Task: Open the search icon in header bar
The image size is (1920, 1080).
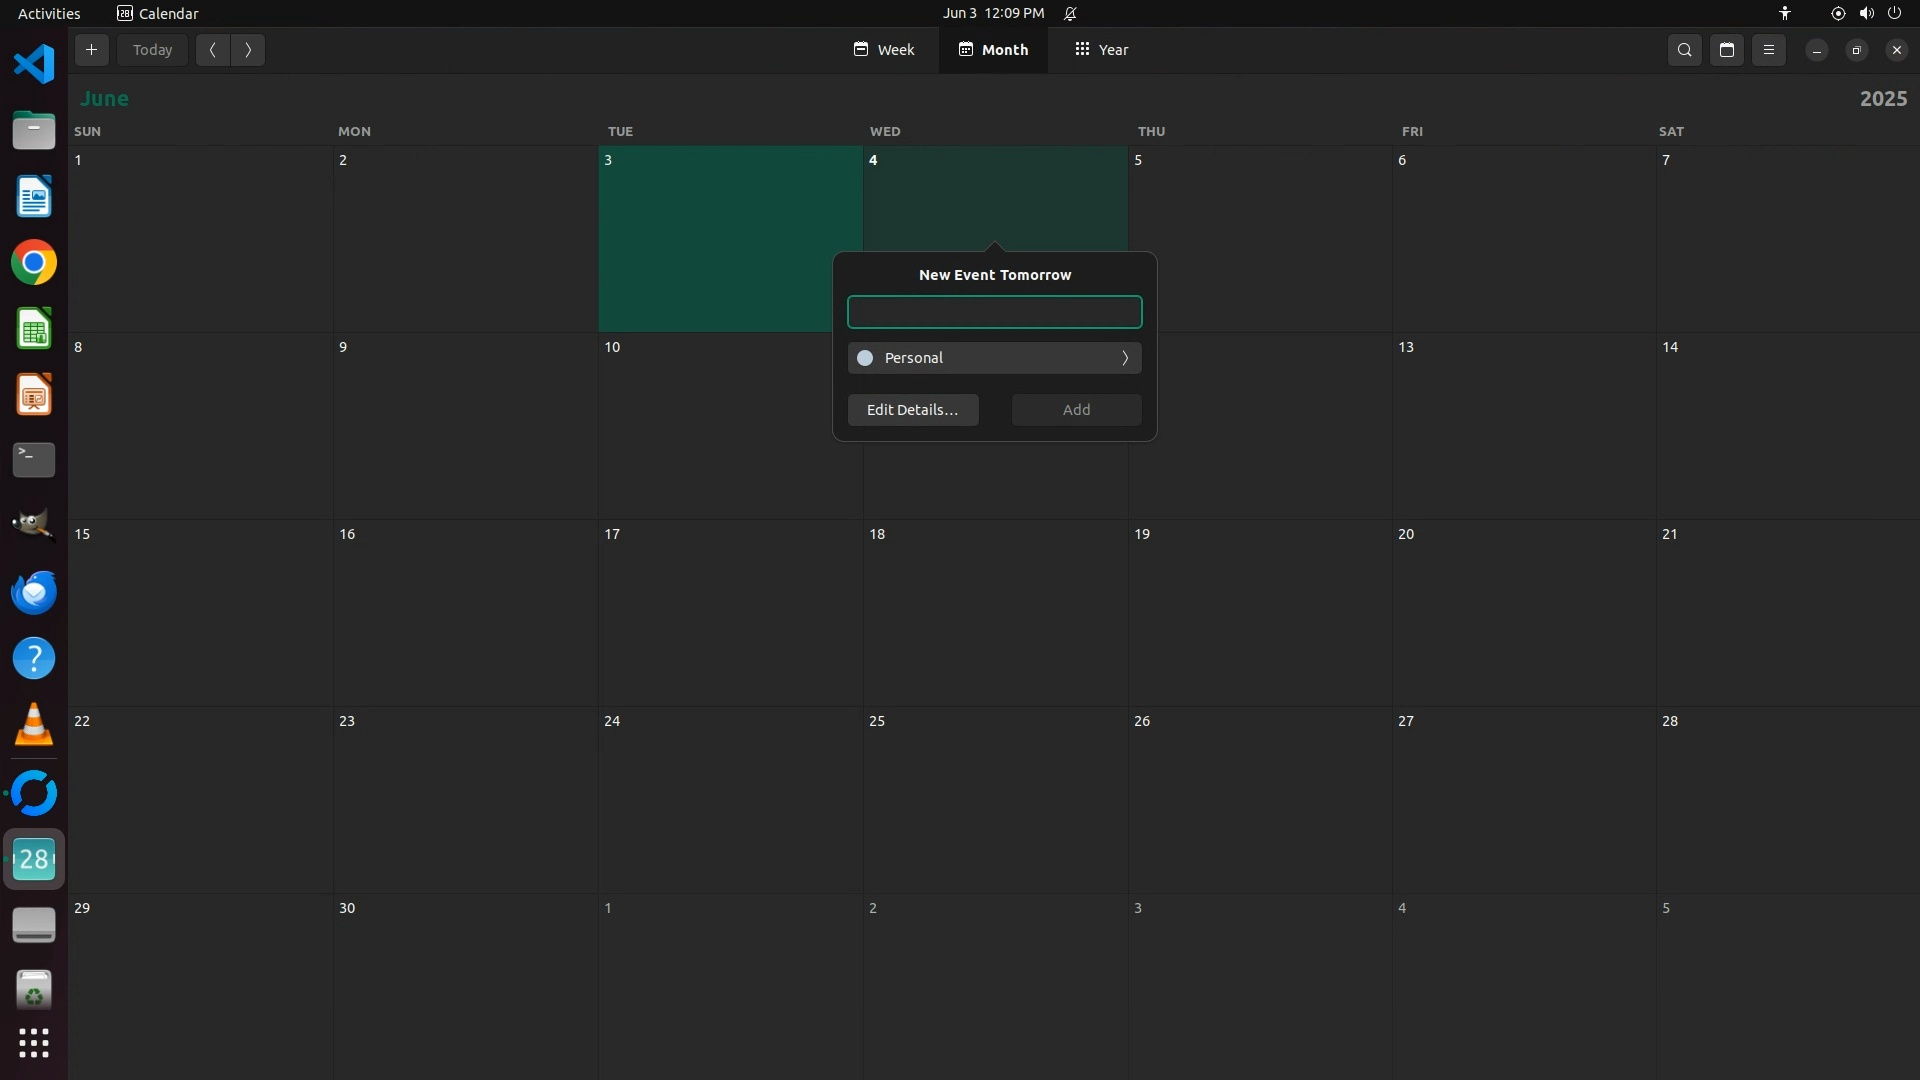Action: (x=1684, y=50)
